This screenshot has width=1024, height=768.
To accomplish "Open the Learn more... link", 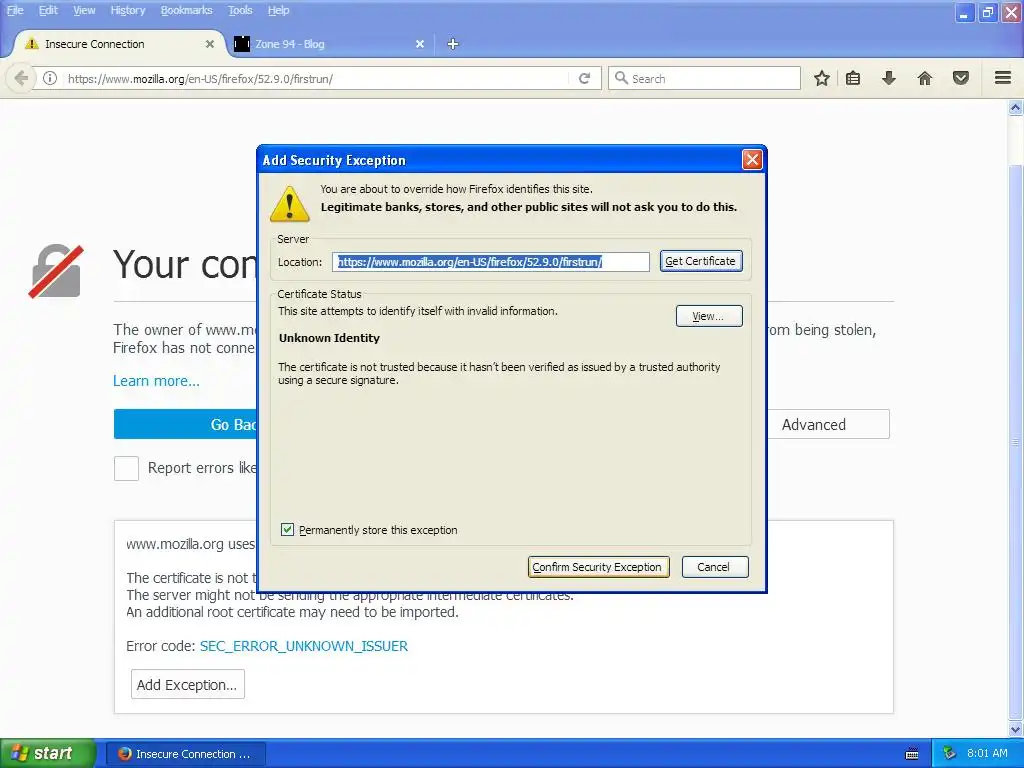I will pos(156,381).
